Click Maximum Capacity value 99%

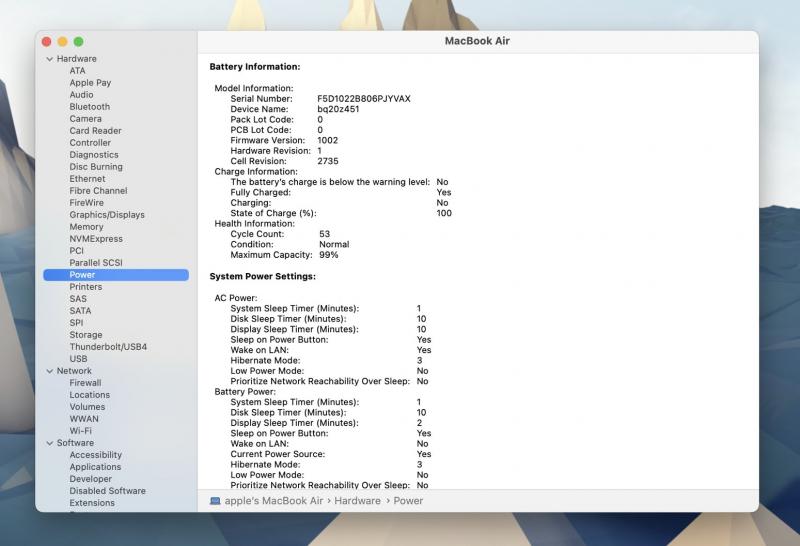click(x=329, y=255)
